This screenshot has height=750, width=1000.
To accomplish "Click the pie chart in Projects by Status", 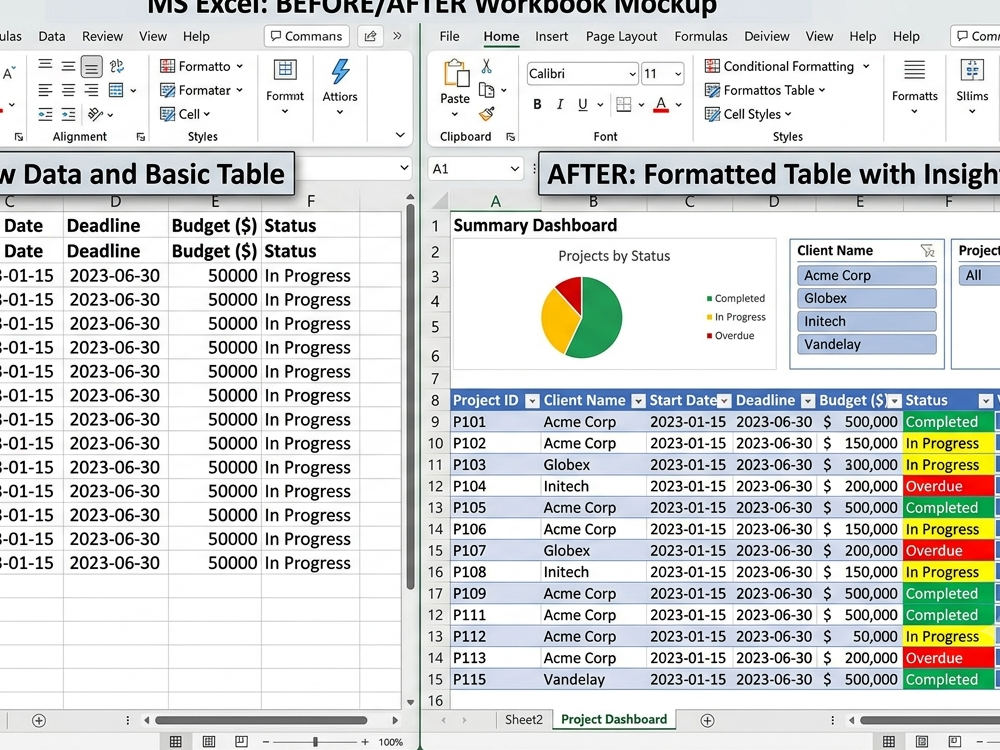I will point(582,317).
